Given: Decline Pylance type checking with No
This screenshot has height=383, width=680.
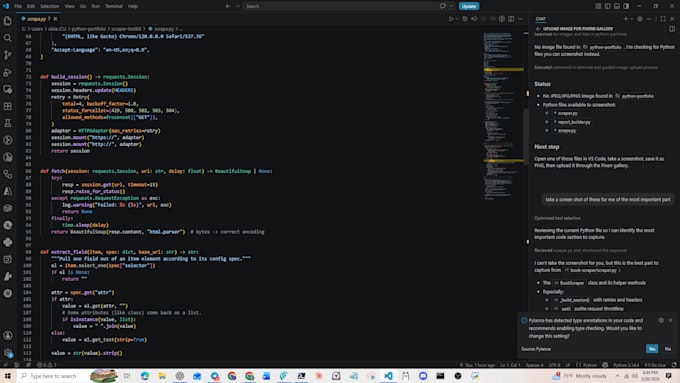Looking at the screenshot, I should coord(667,349).
